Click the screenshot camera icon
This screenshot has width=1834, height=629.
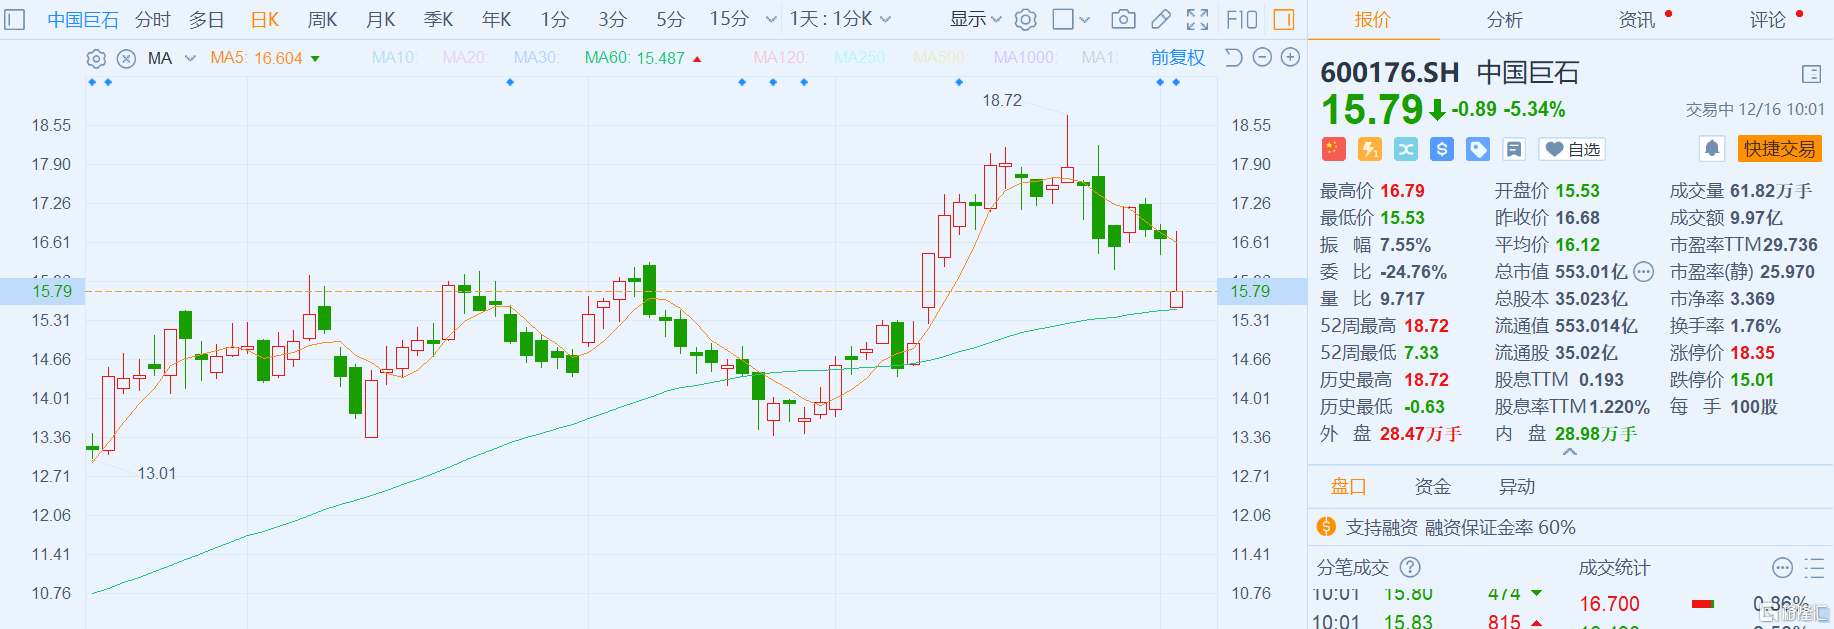tap(1123, 19)
